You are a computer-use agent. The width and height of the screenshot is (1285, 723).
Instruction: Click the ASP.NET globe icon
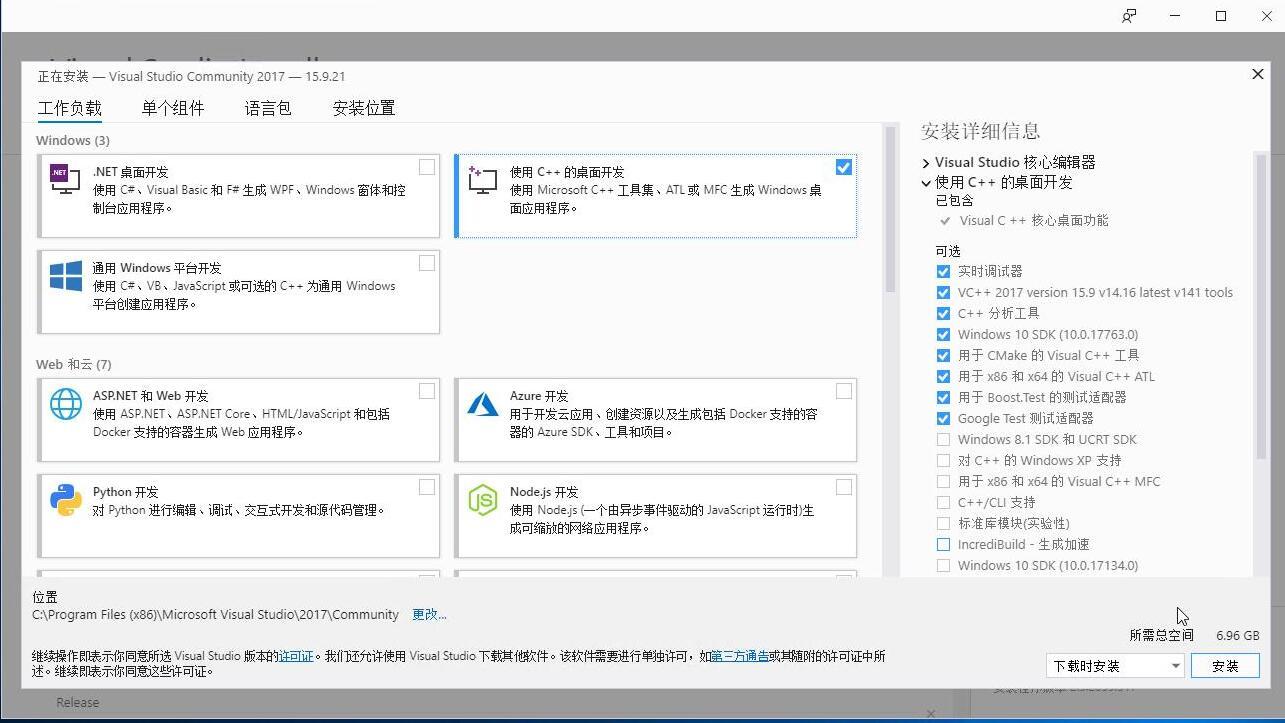pyautogui.click(x=66, y=404)
